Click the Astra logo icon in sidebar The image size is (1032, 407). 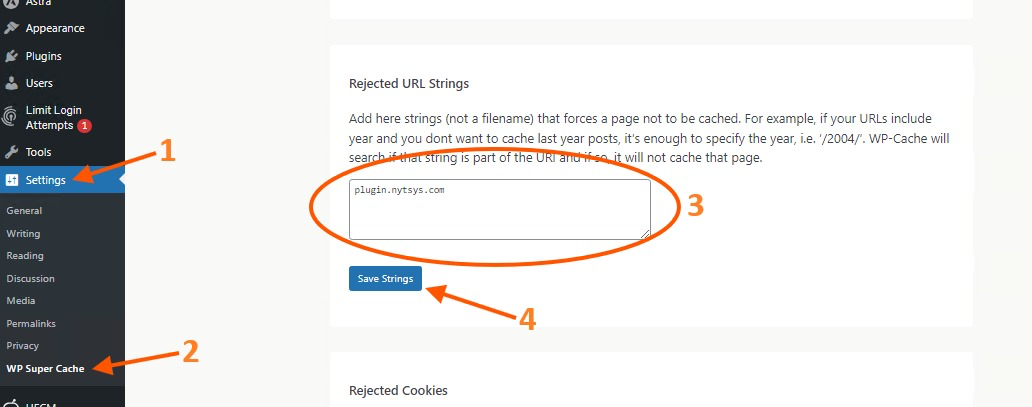[x=11, y=3]
